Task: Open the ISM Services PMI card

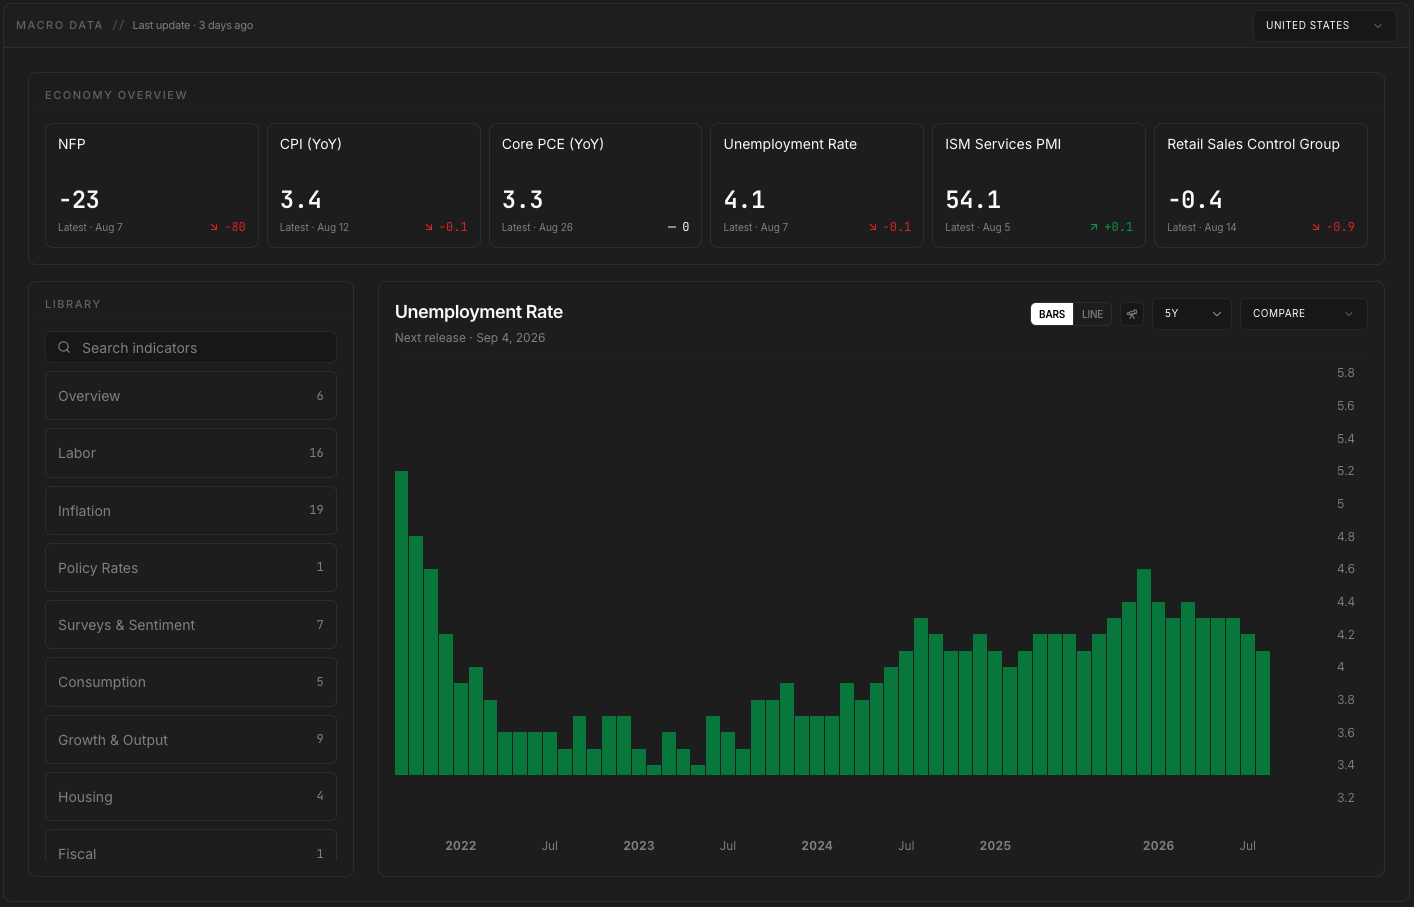Action: click(x=1039, y=185)
